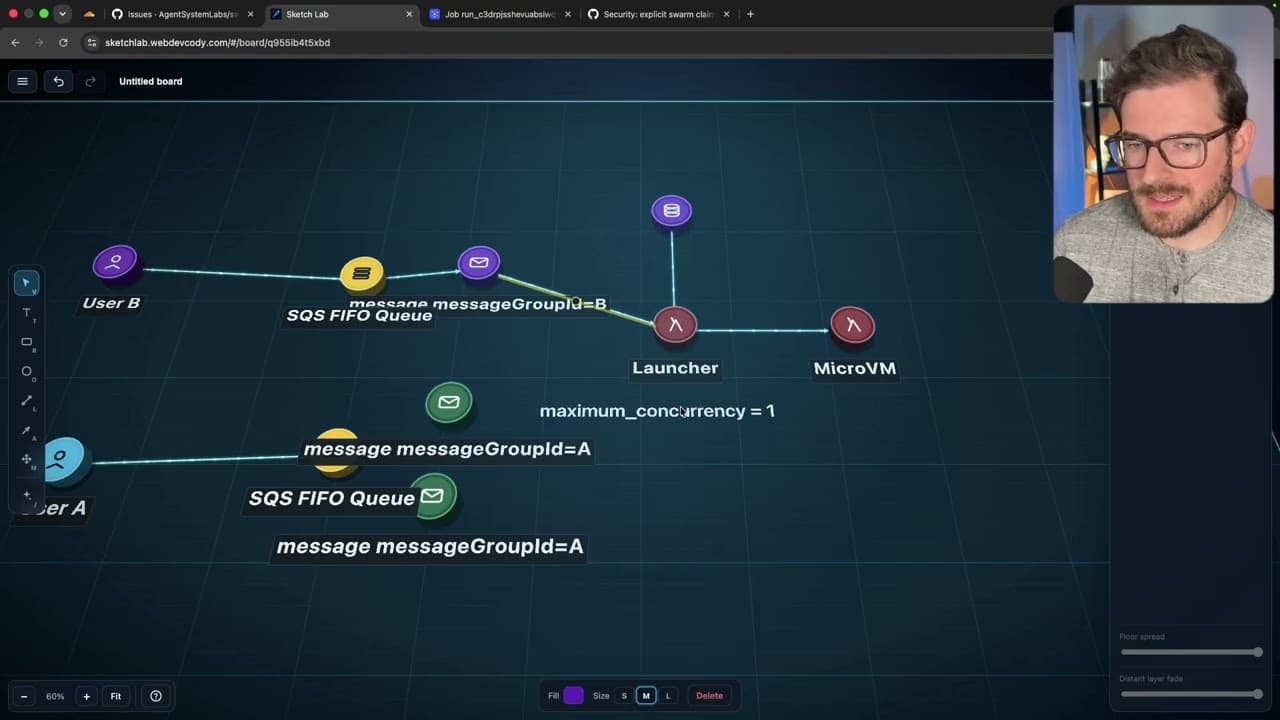The height and width of the screenshot is (720, 1280).
Task: Click the Fit zoom button
Action: [x=116, y=696]
